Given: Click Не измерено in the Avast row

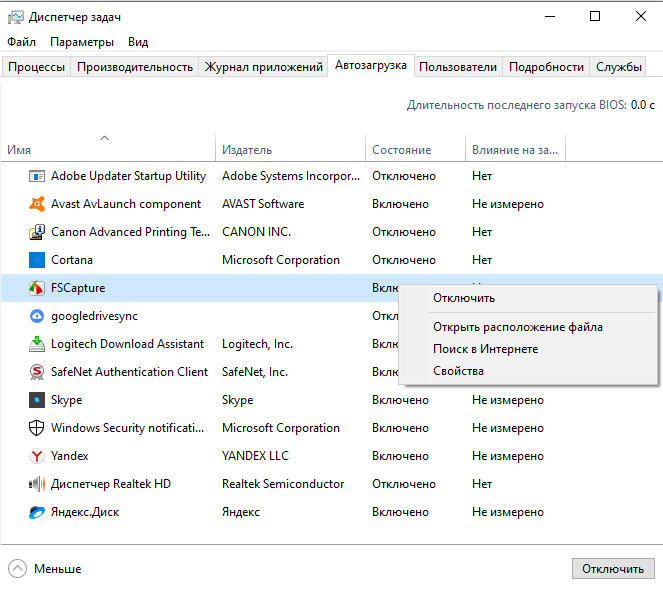Looking at the screenshot, I should [508, 204].
